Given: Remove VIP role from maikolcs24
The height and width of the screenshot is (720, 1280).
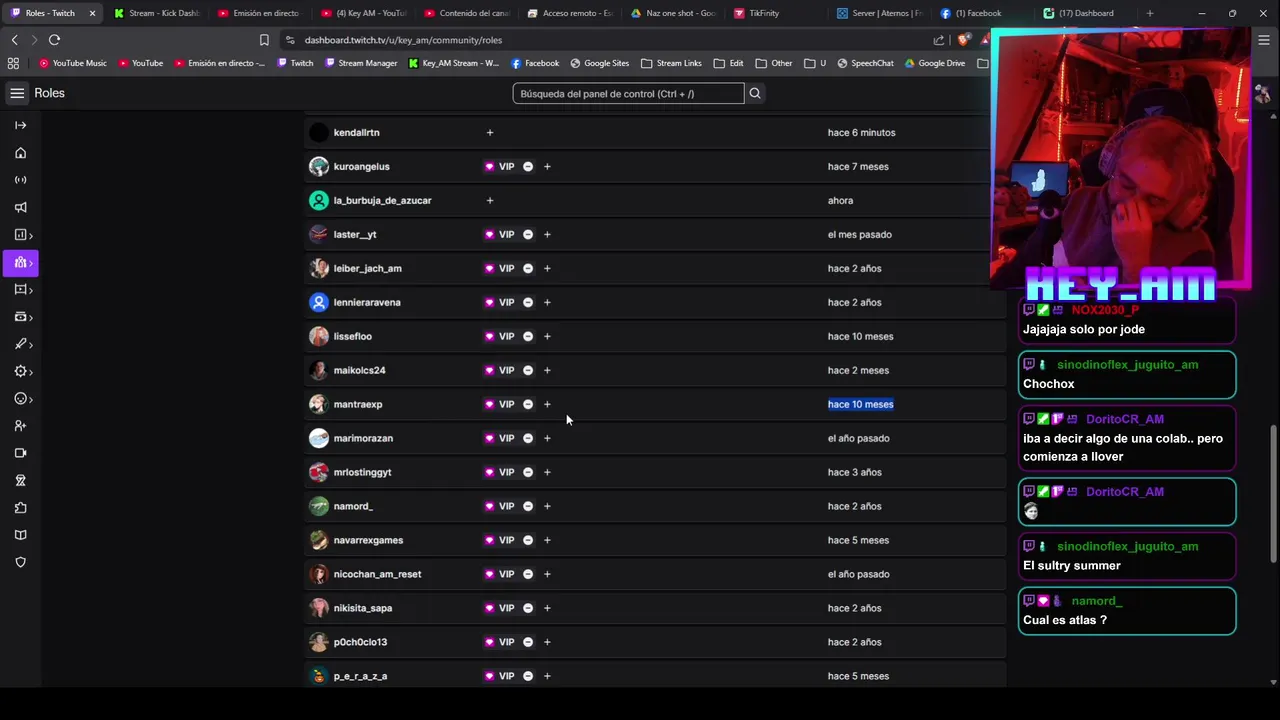Looking at the screenshot, I should click(528, 370).
